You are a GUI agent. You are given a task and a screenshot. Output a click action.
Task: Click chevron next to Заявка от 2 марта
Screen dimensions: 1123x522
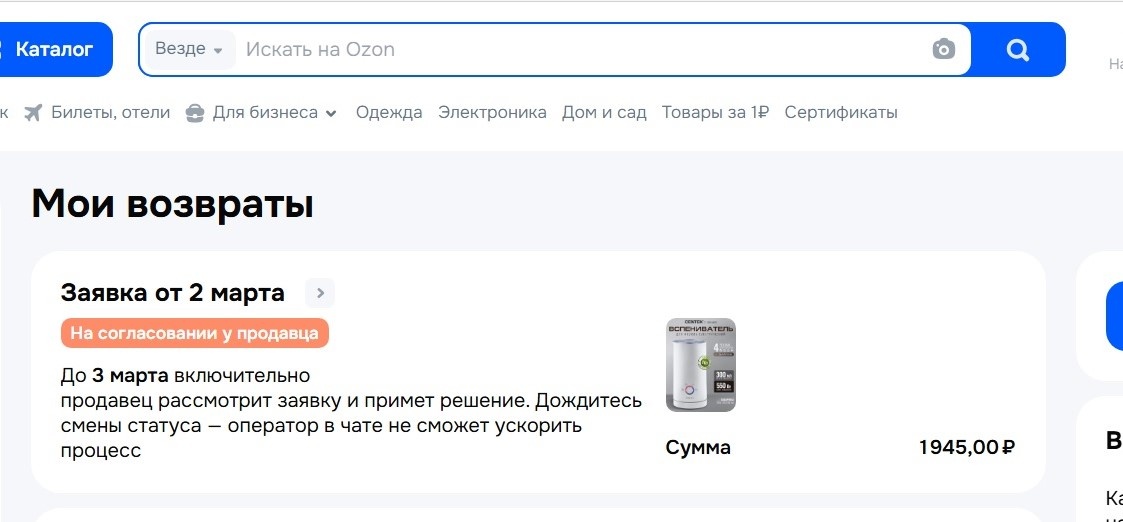(320, 293)
